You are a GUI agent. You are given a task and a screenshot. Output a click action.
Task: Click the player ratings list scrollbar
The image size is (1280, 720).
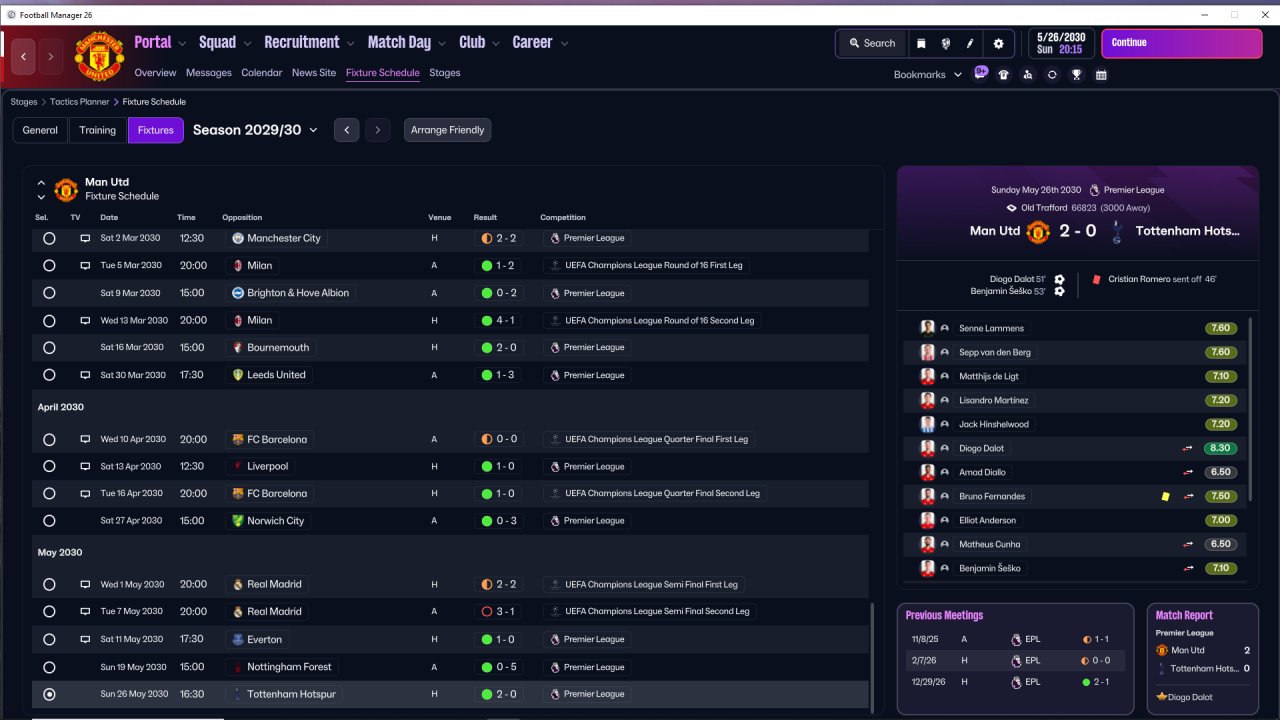[x=1250, y=408]
